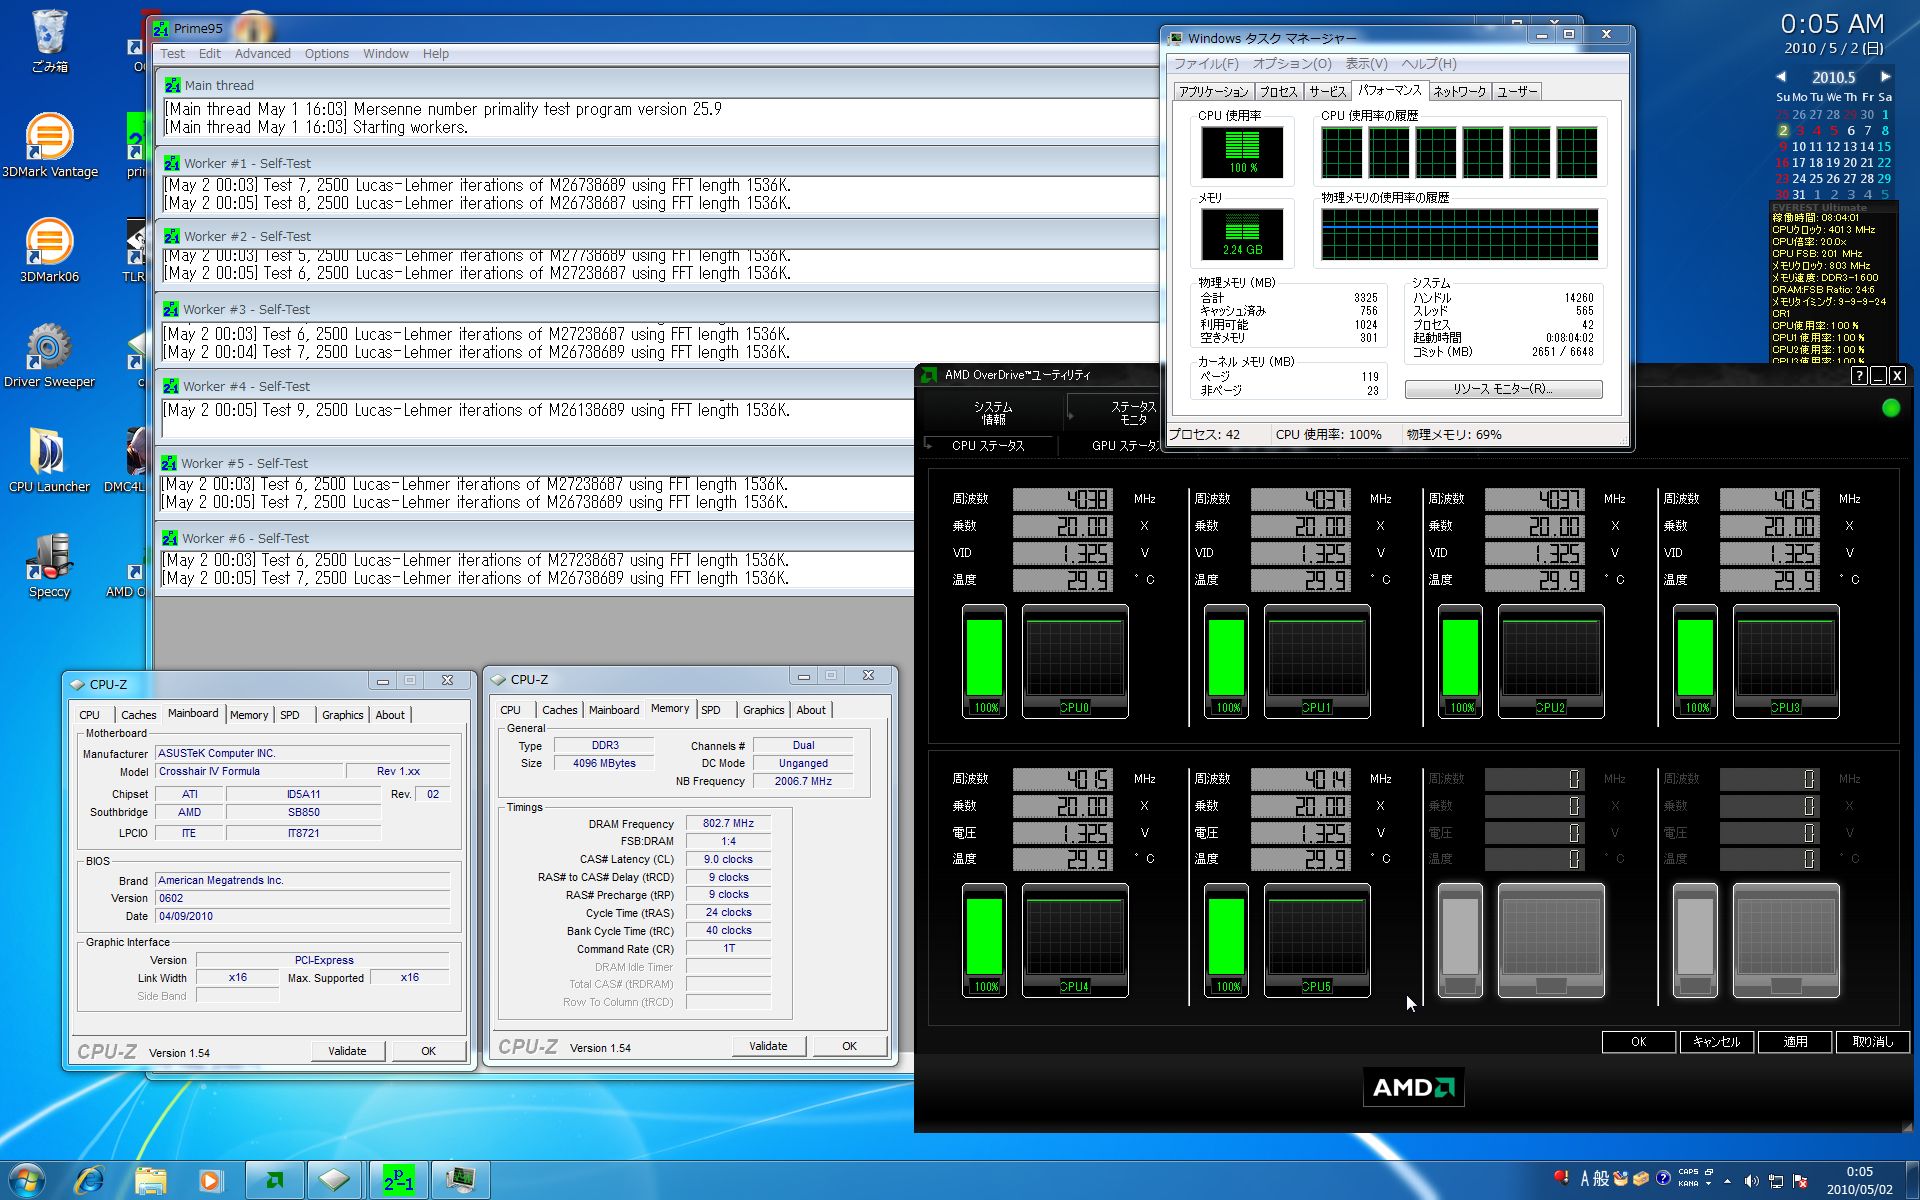The width and height of the screenshot is (1920, 1200).
Task: Click キャンセル button in AMD OverDrive
Action: click(x=1716, y=1042)
